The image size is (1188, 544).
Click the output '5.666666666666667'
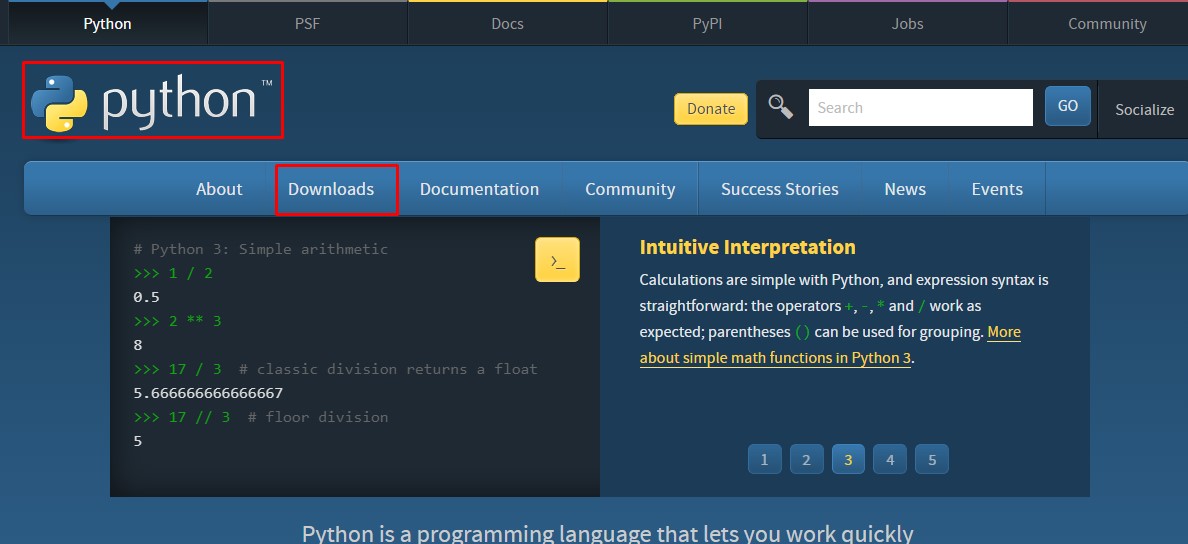tap(208, 393)
